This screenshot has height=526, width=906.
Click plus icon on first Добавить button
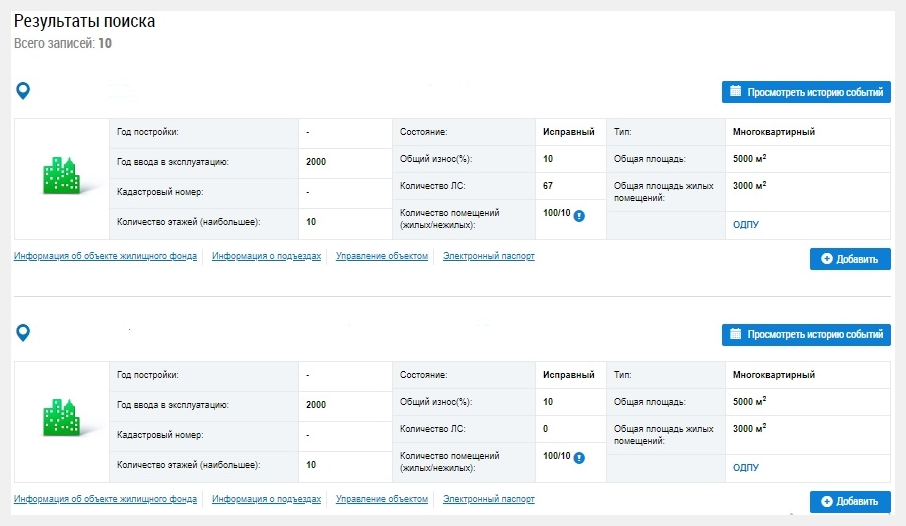coord(827,259)
